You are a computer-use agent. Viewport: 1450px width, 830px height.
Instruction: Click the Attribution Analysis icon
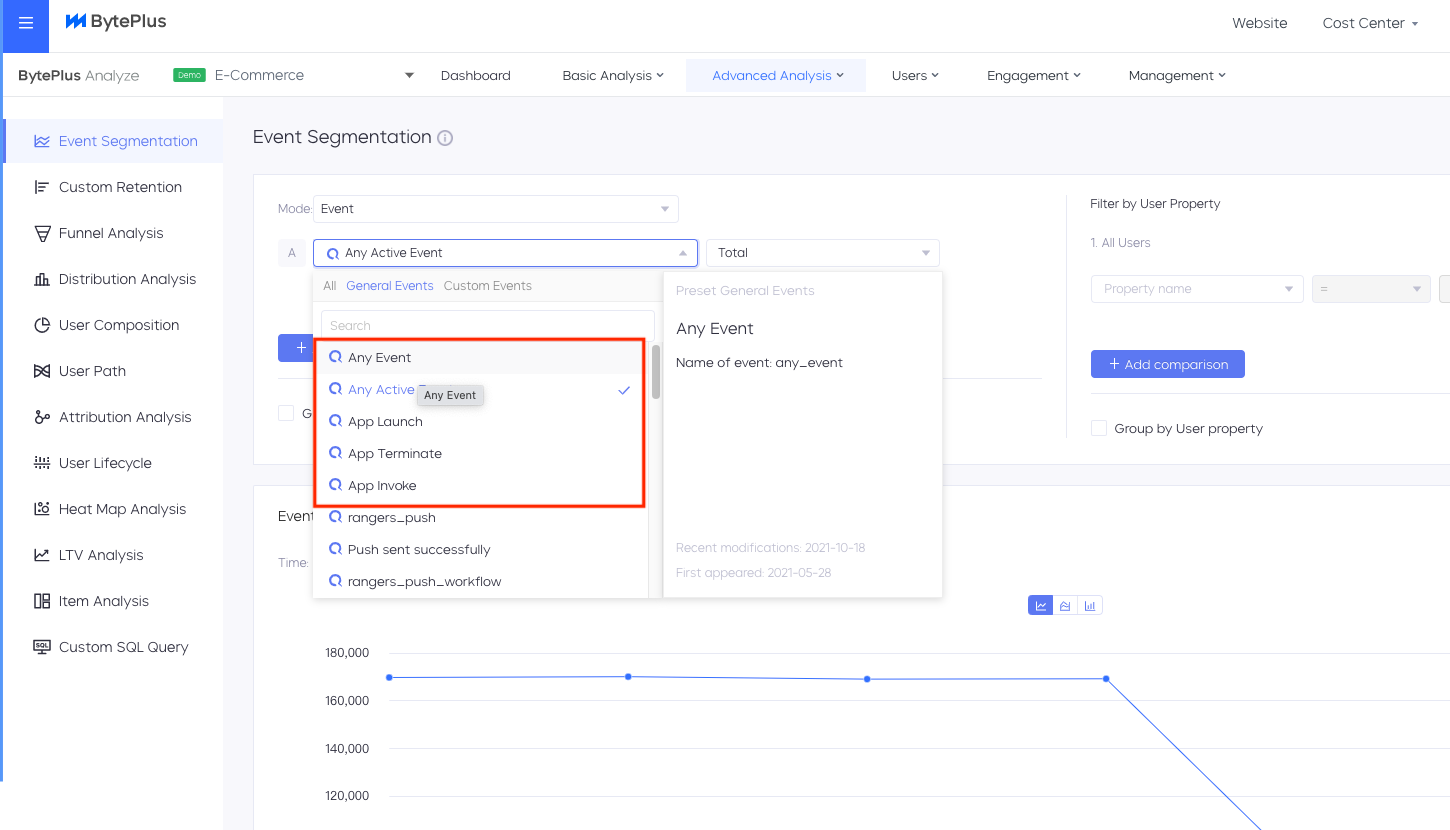click(x=42, y=417)
